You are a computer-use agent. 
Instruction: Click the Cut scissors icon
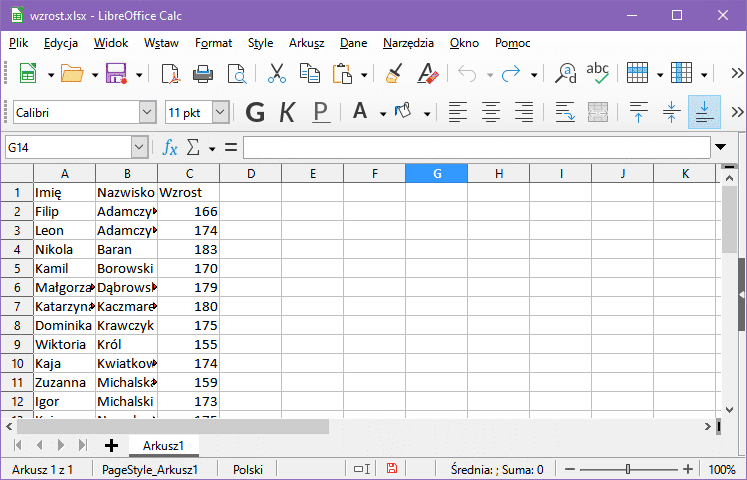(x=277, y=74)
